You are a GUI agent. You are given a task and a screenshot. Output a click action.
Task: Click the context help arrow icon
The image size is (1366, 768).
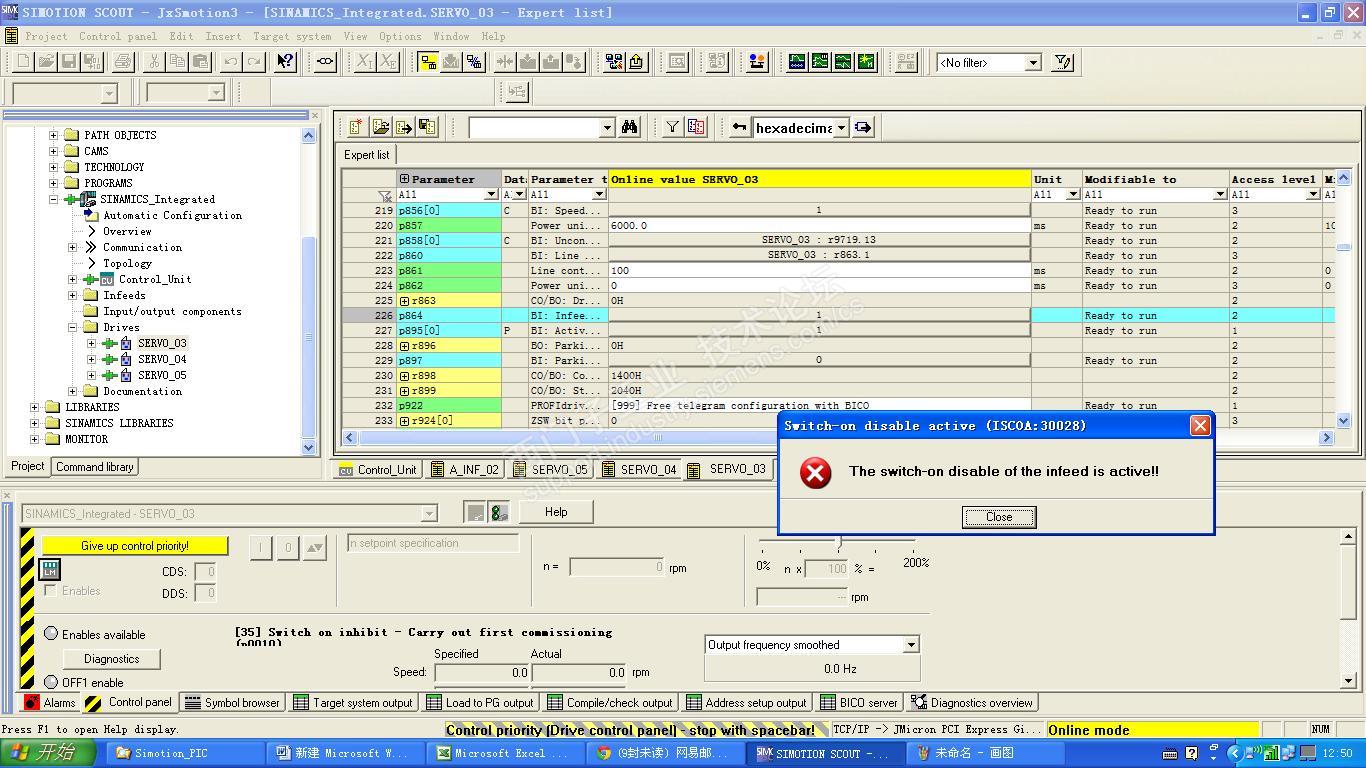point(285,62)
